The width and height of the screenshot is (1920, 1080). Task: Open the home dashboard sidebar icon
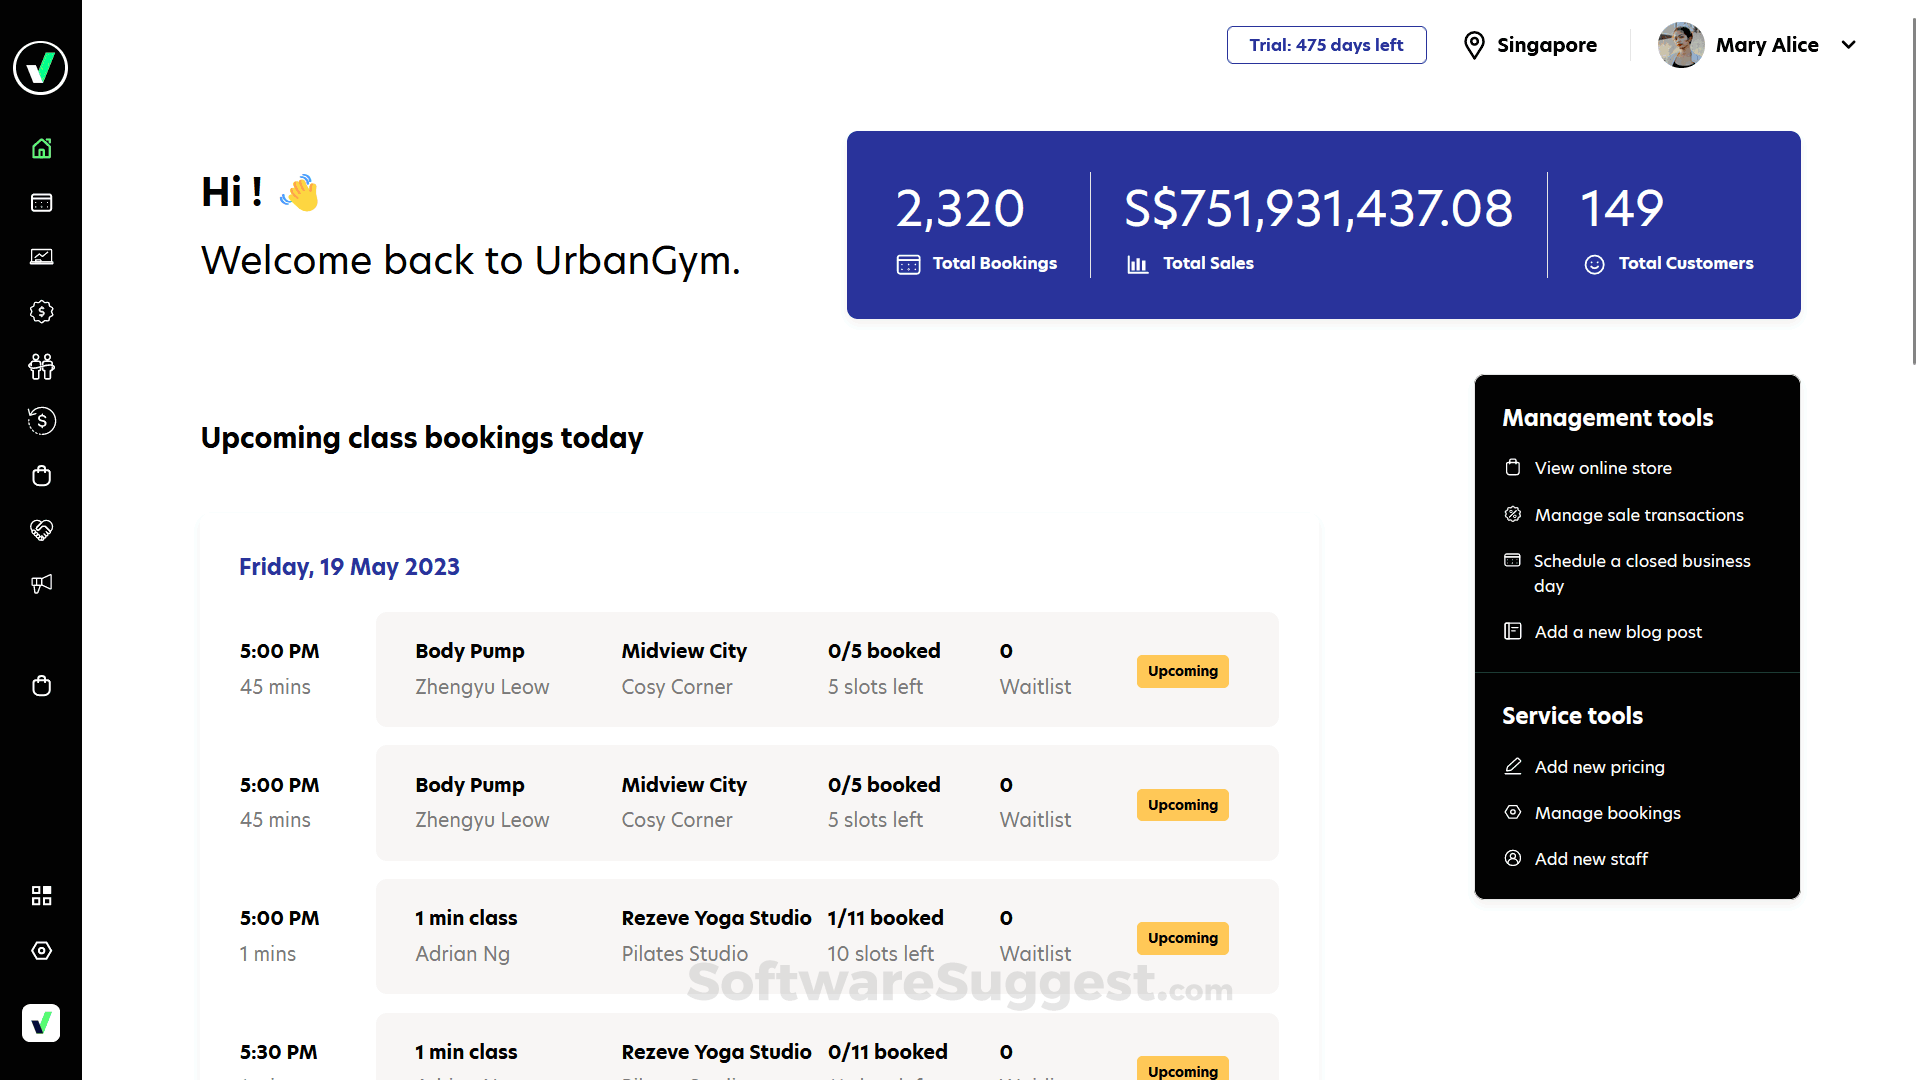[x=41, y=148]
